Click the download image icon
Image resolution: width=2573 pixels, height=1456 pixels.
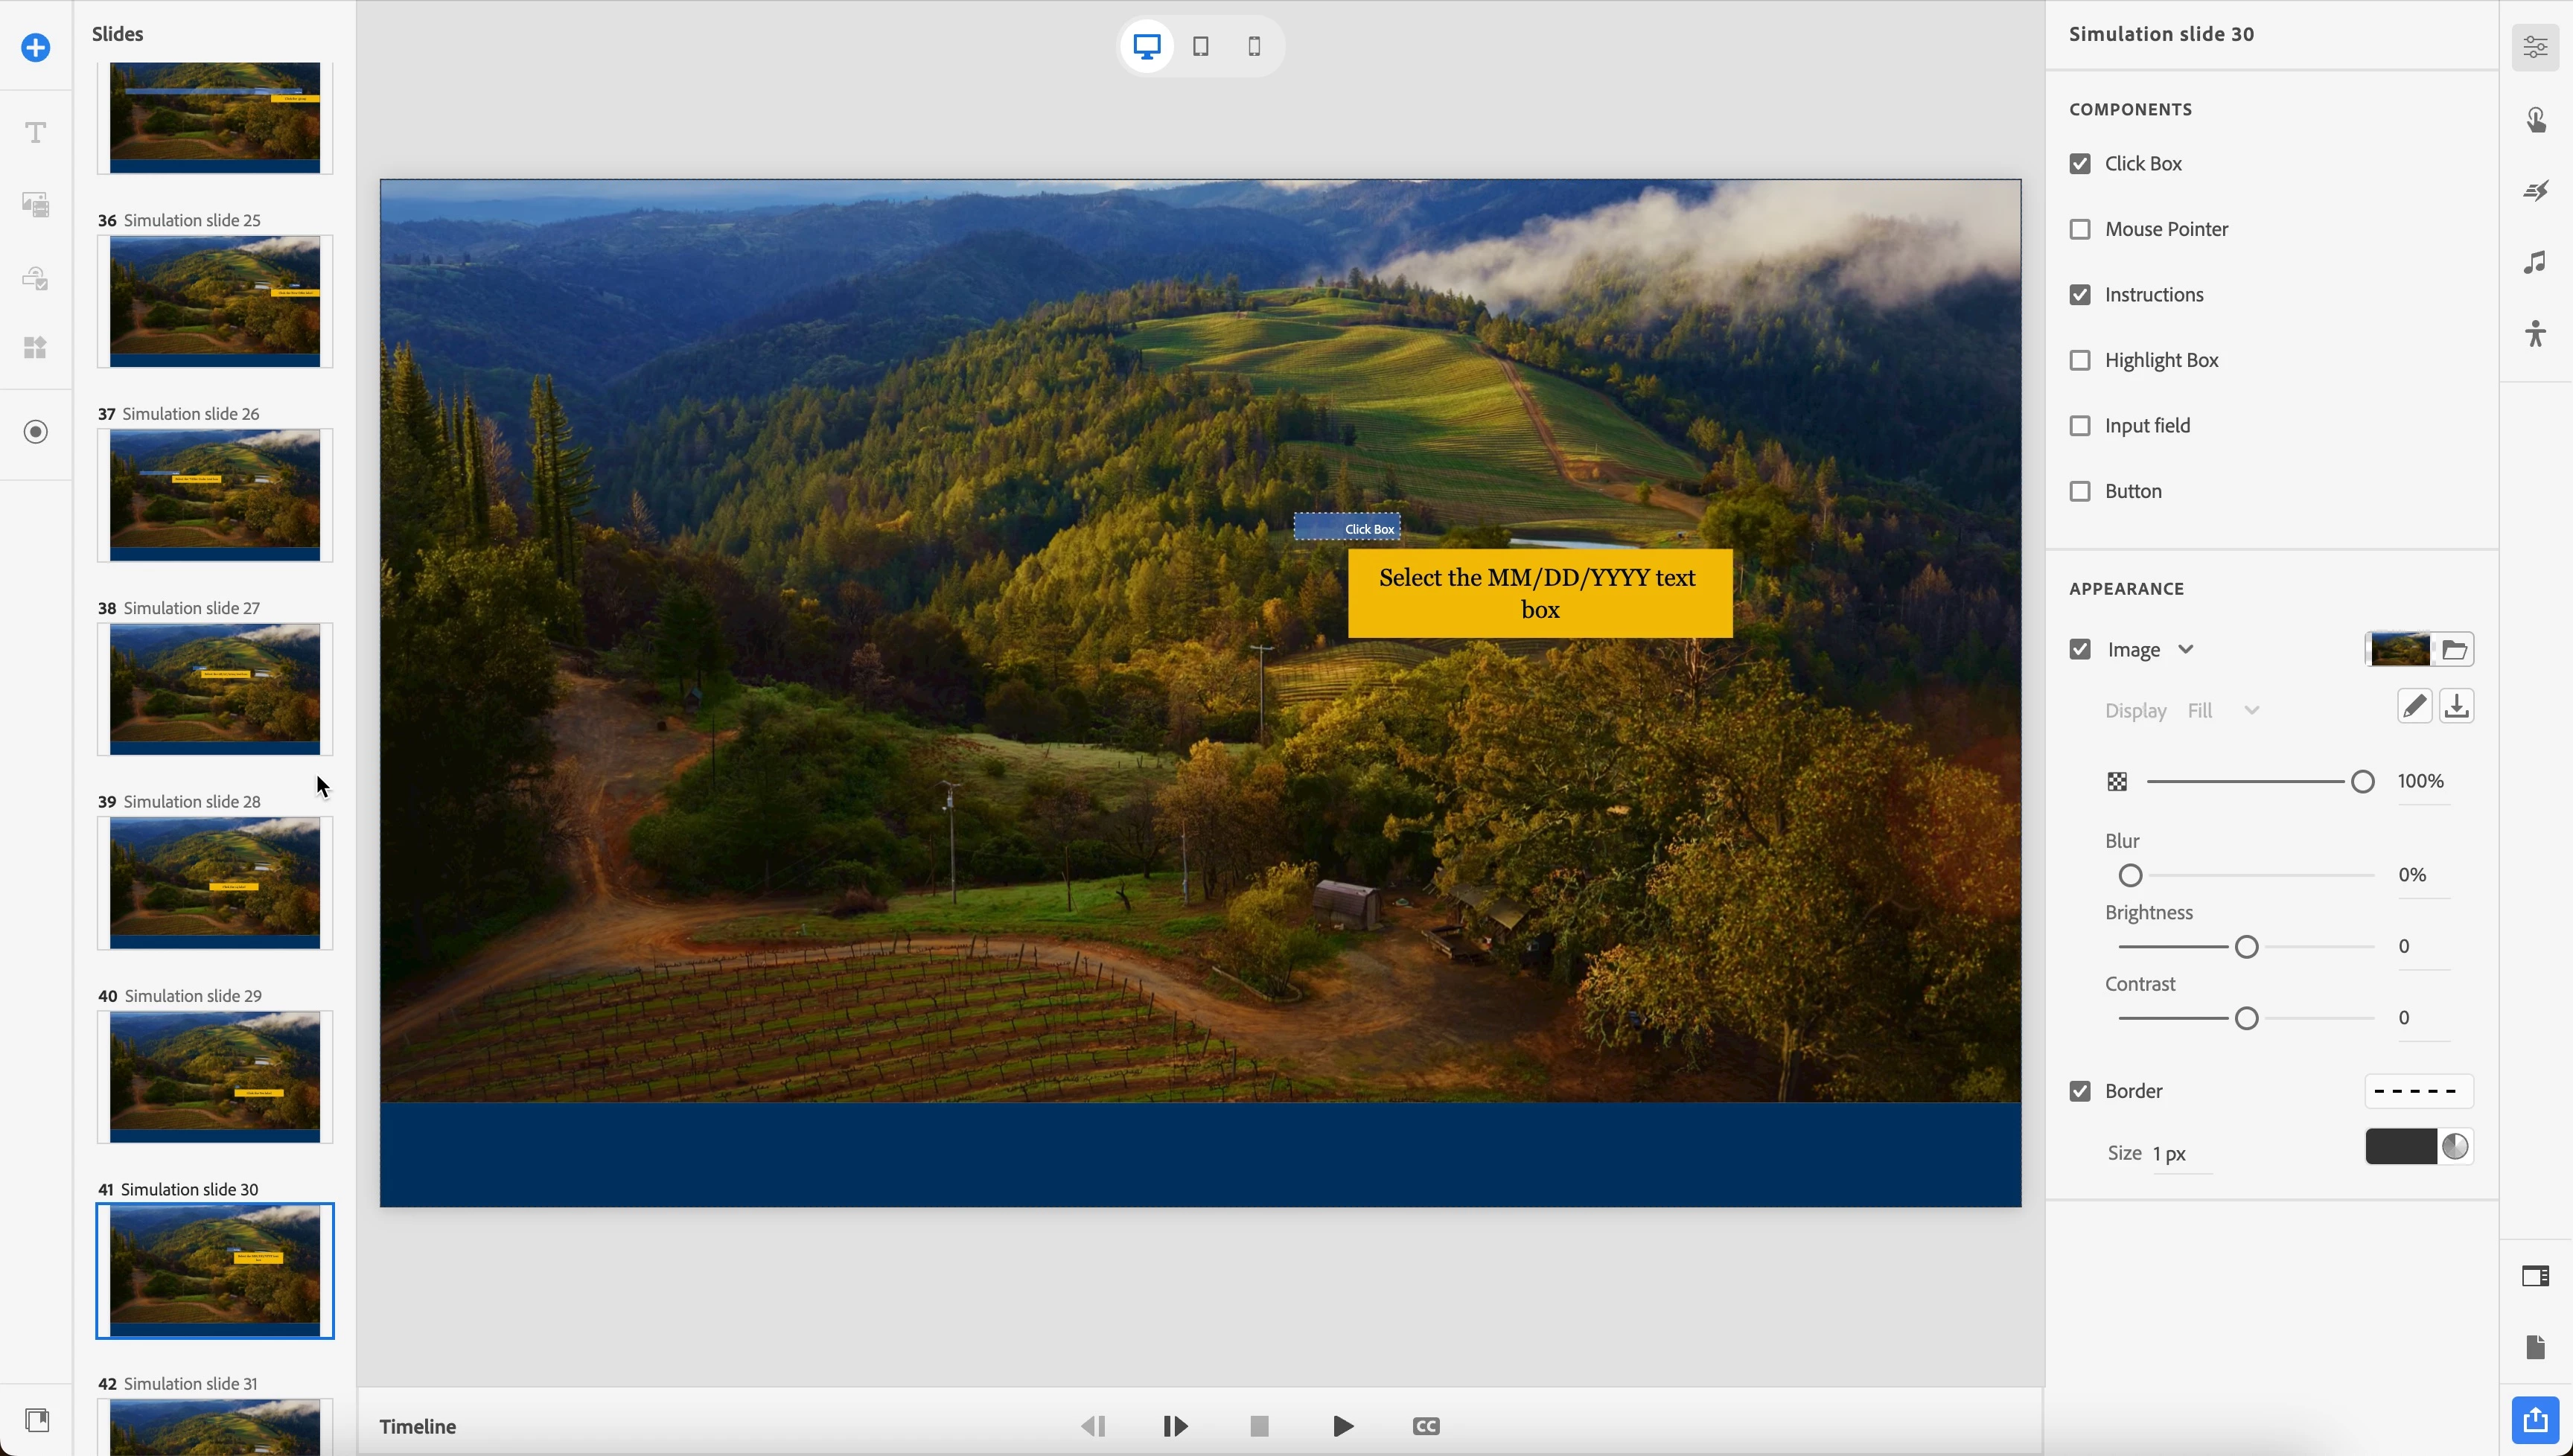2456,707
